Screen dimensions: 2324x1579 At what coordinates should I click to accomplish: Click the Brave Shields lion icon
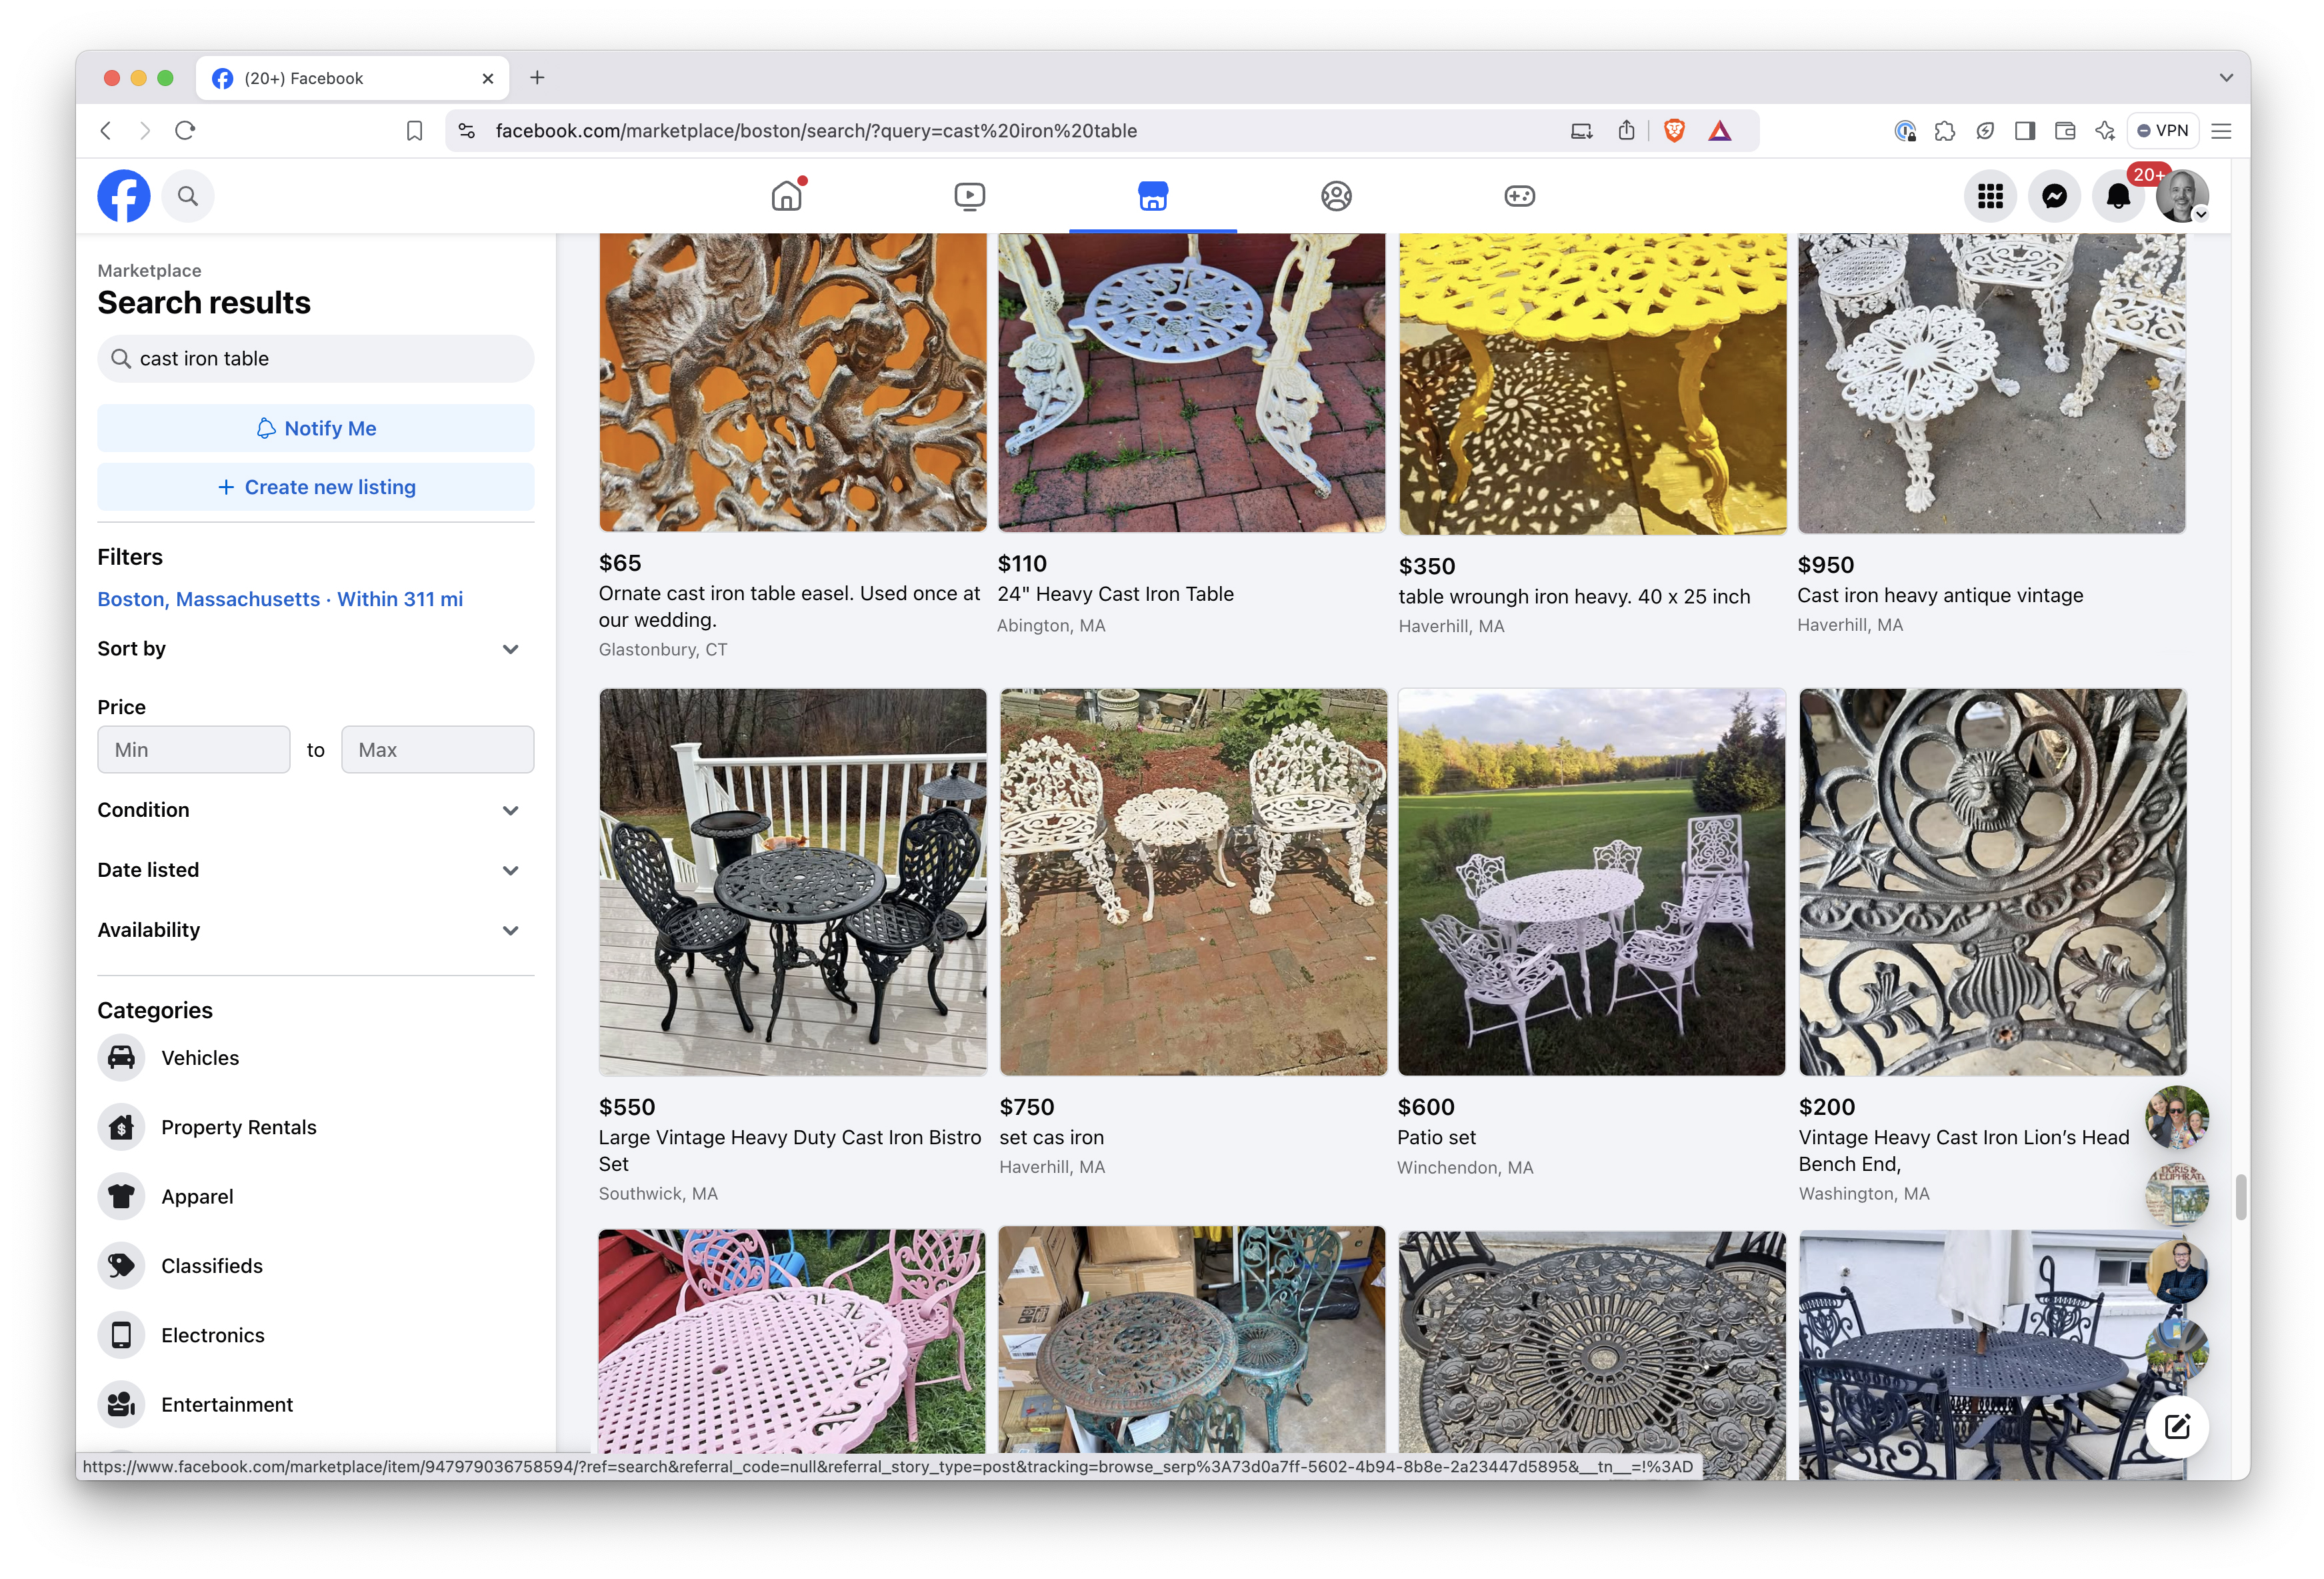1674,131
